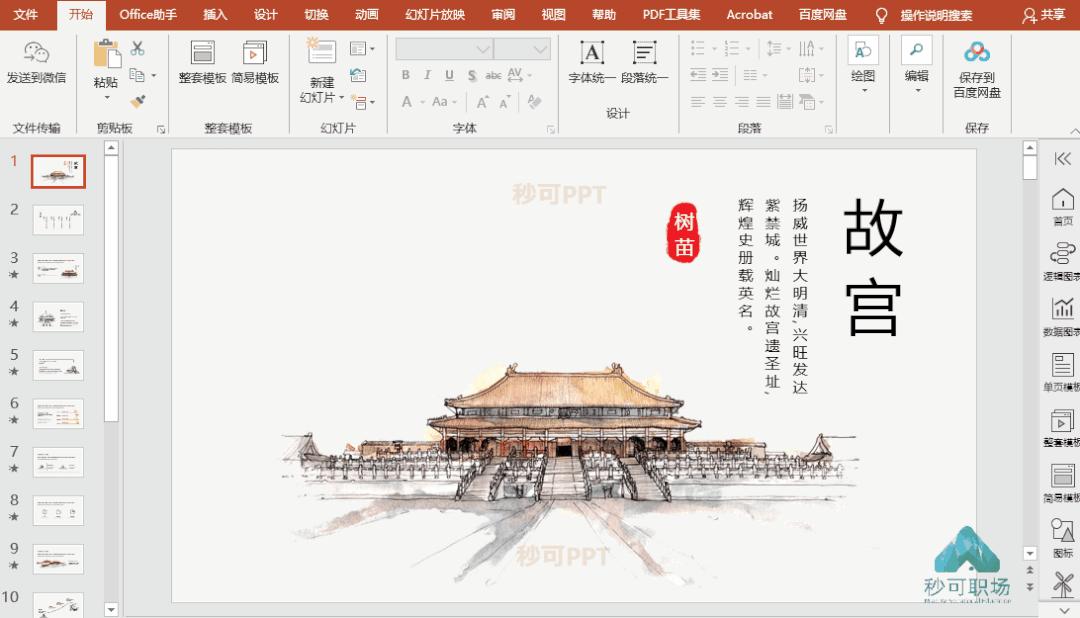Click the decrease font size icon
Viewport: 1080px width, 618px height.
pyautogui.click(x=505, y=102)
